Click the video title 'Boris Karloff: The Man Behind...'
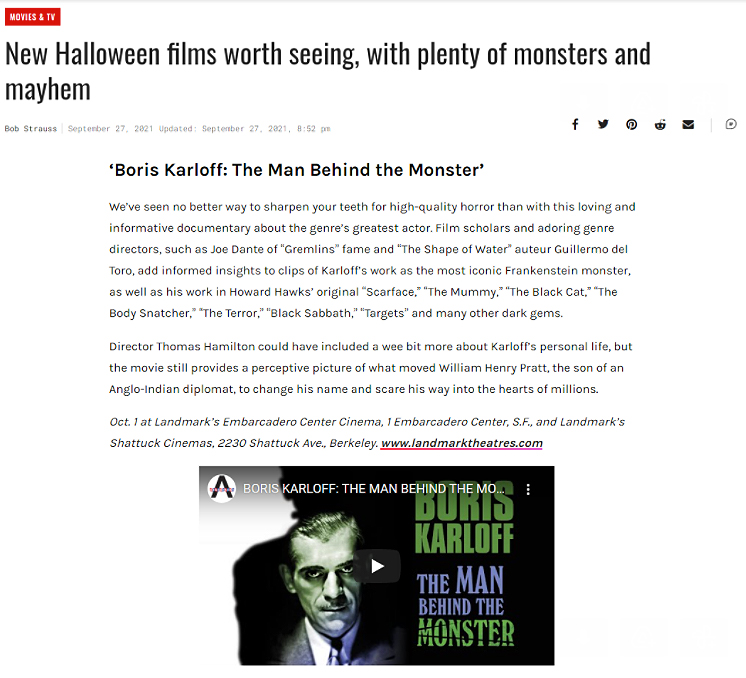This screenshot has height=678, width=746. click(x=374, y=489)
